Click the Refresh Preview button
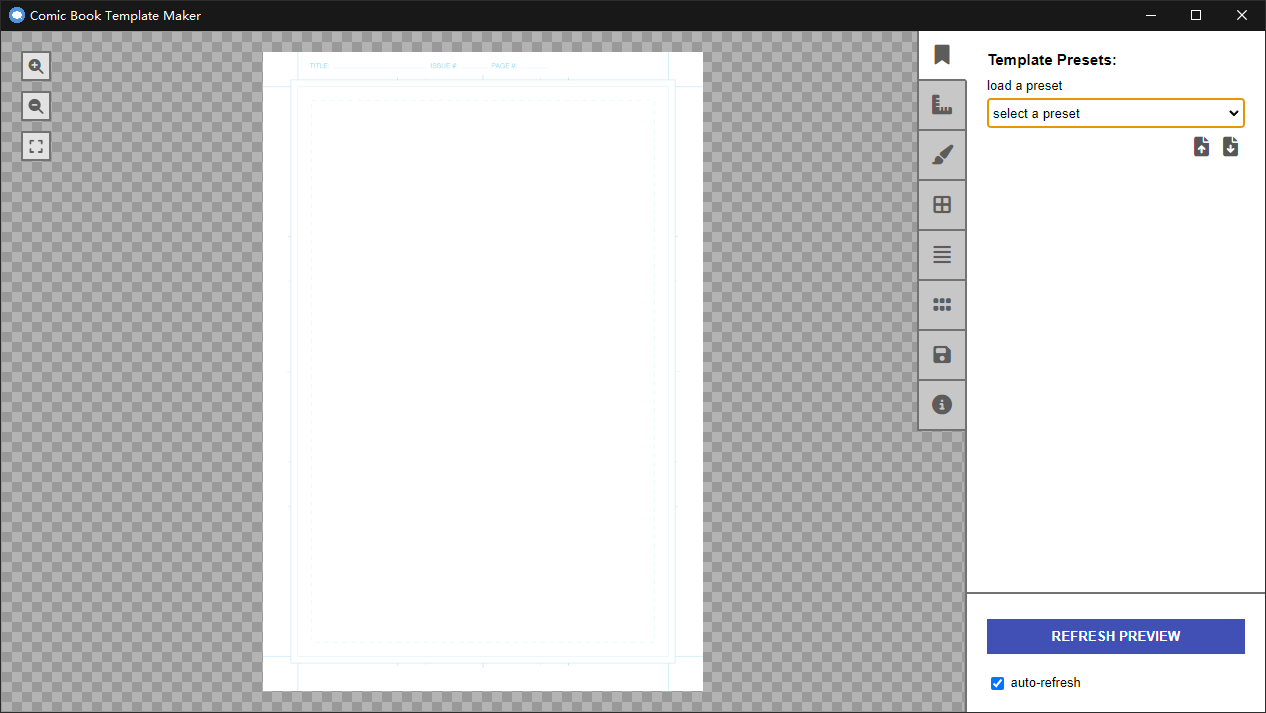This screenshot has width=1266, height=713. coord(1116,636)
